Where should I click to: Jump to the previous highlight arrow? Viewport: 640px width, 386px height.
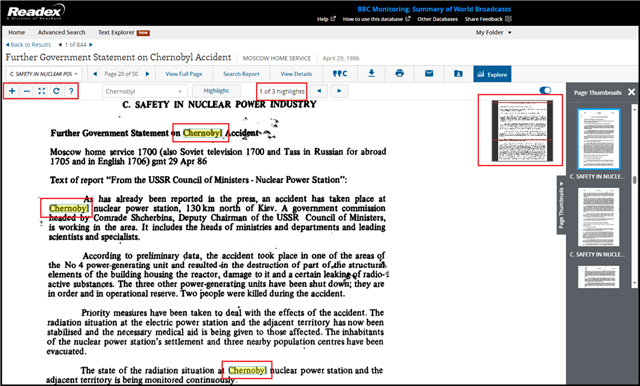(319, 91)
